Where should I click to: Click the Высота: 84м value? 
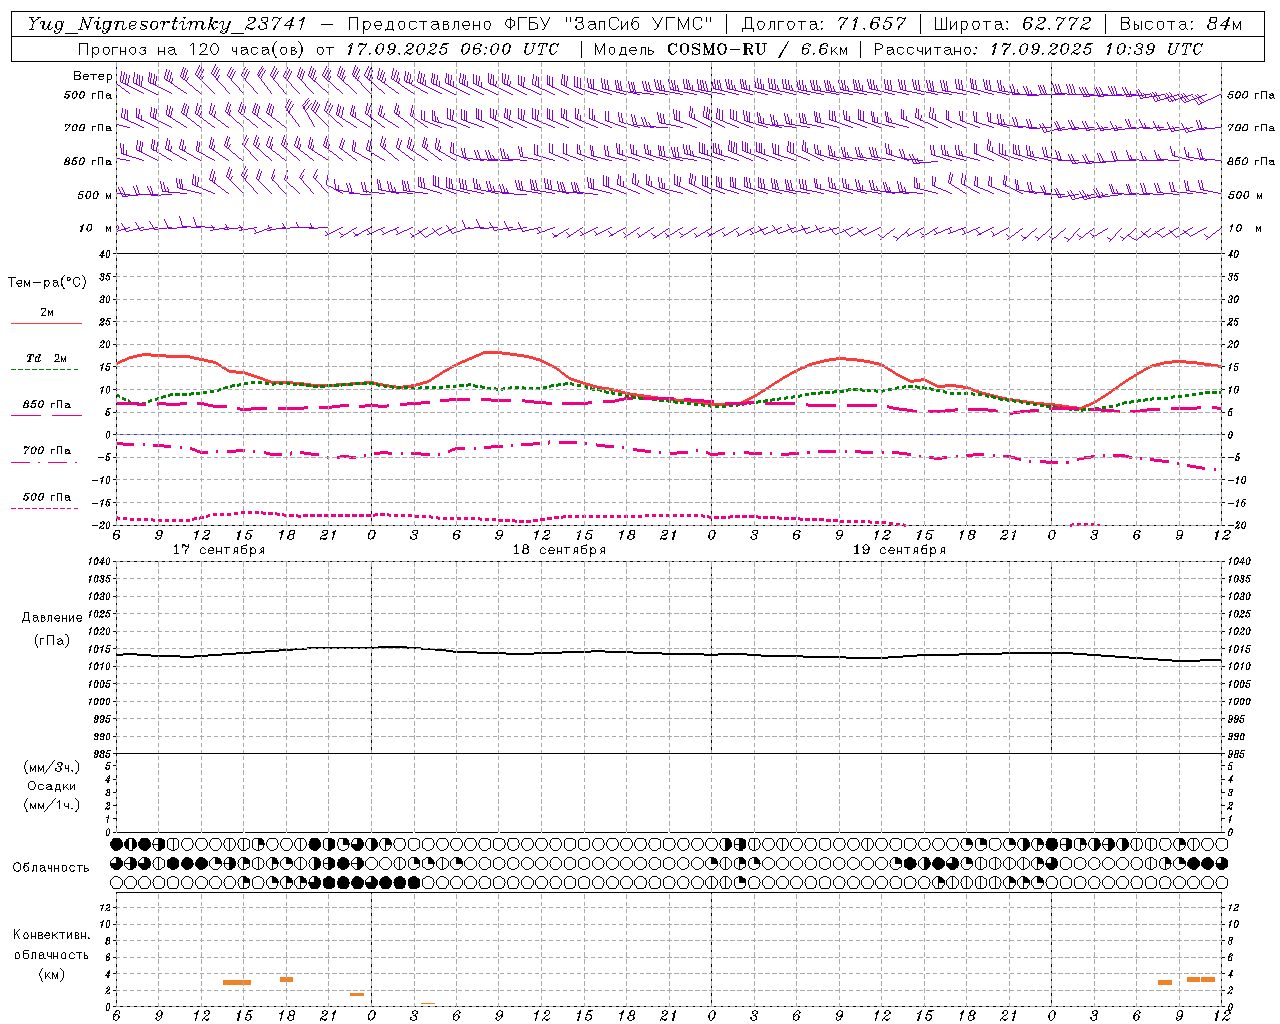coord(1181,24)
